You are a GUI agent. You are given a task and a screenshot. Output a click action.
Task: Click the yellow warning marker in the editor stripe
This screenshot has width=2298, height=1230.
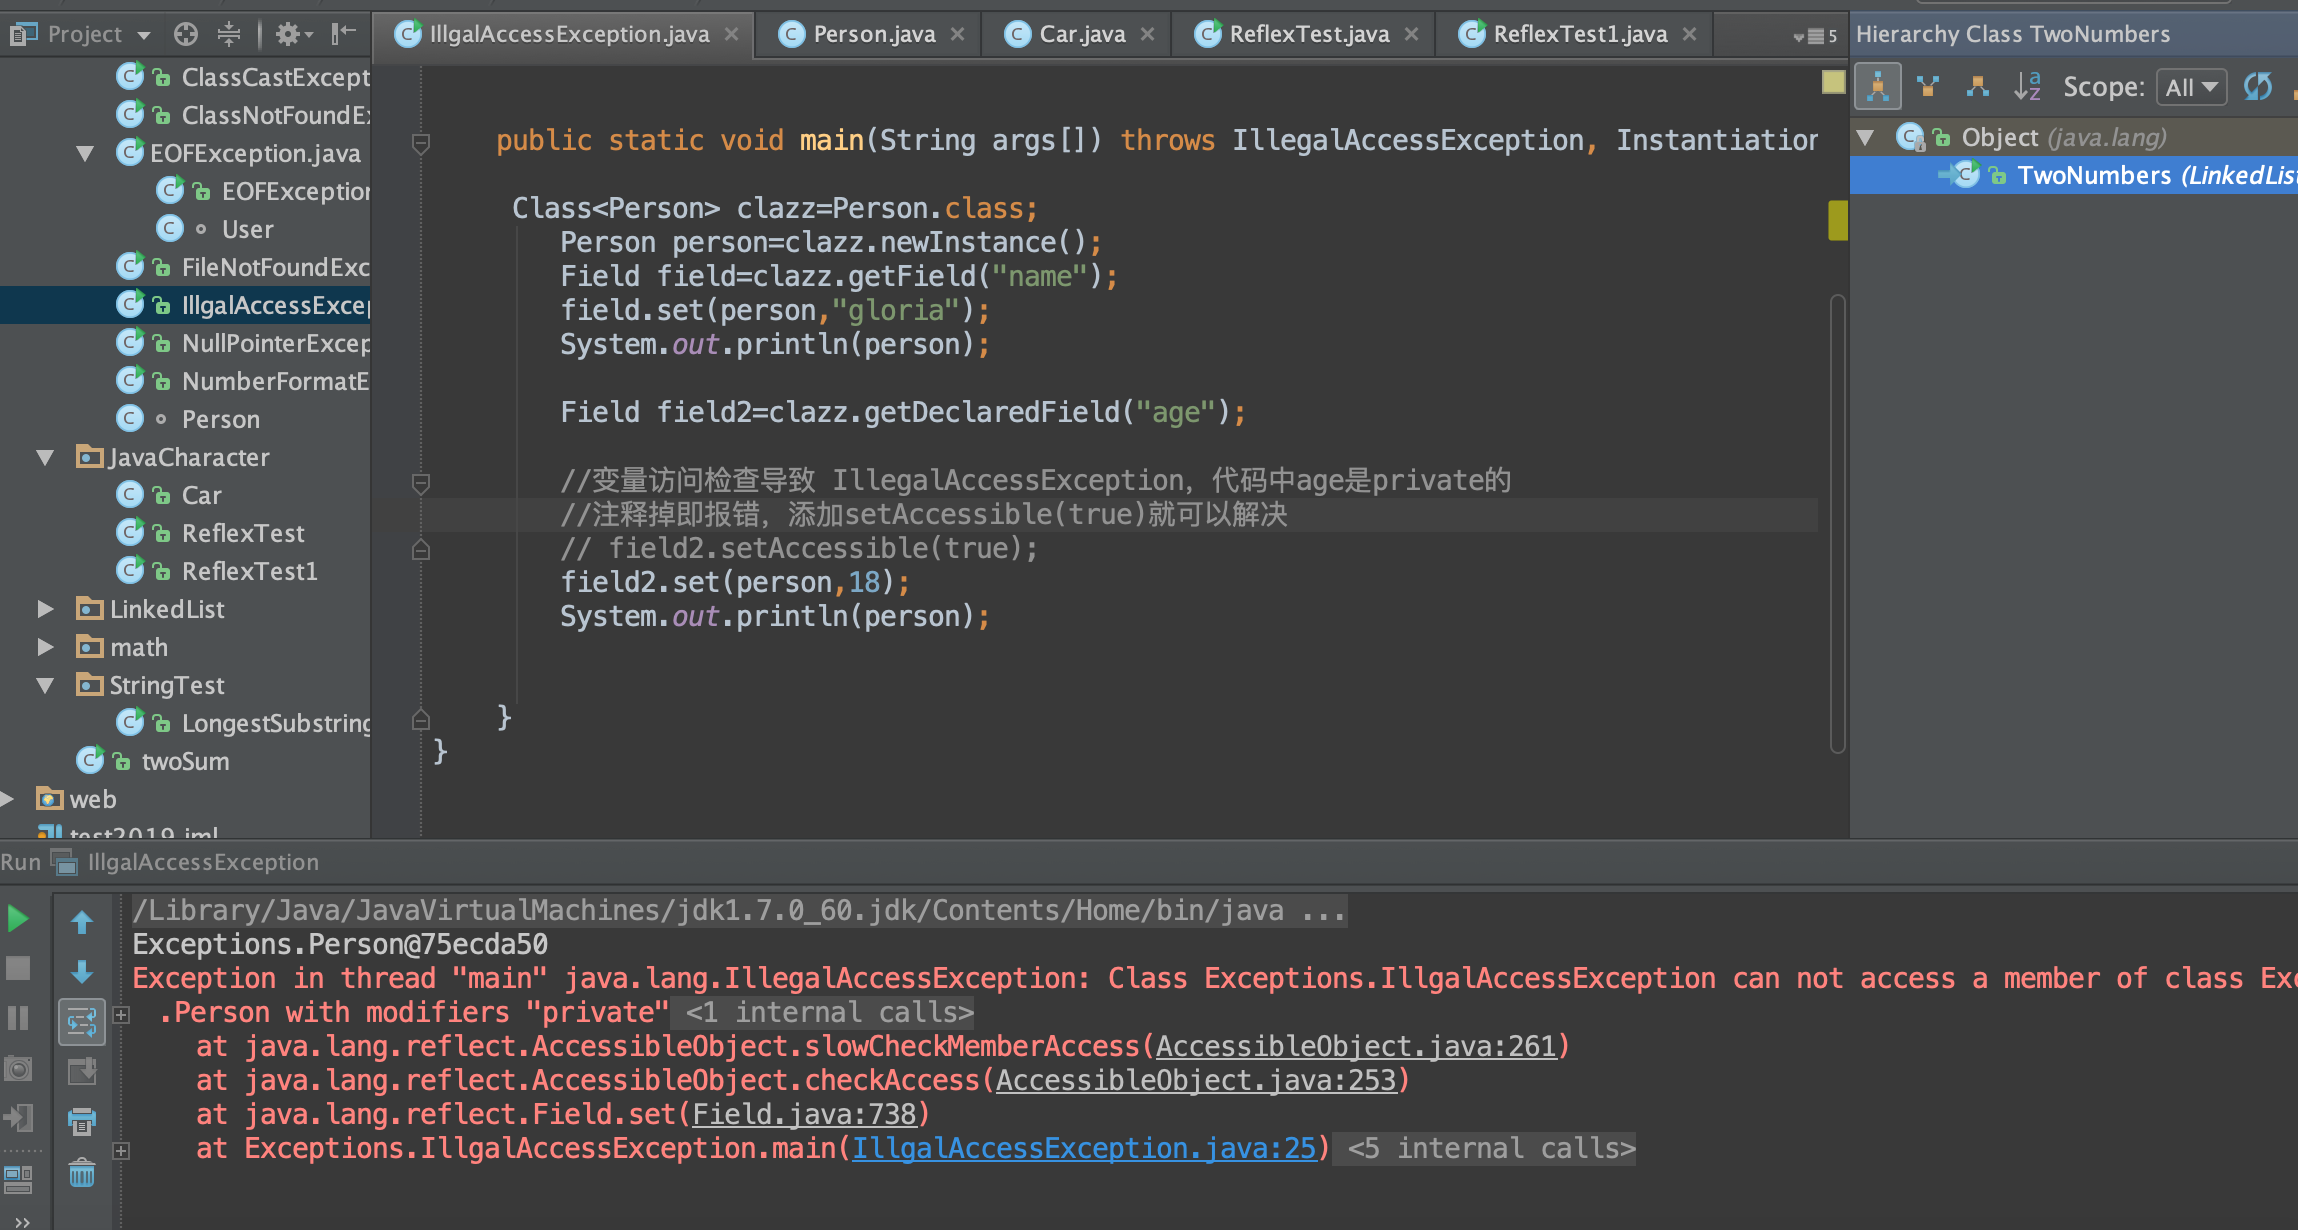[1837, 220]
